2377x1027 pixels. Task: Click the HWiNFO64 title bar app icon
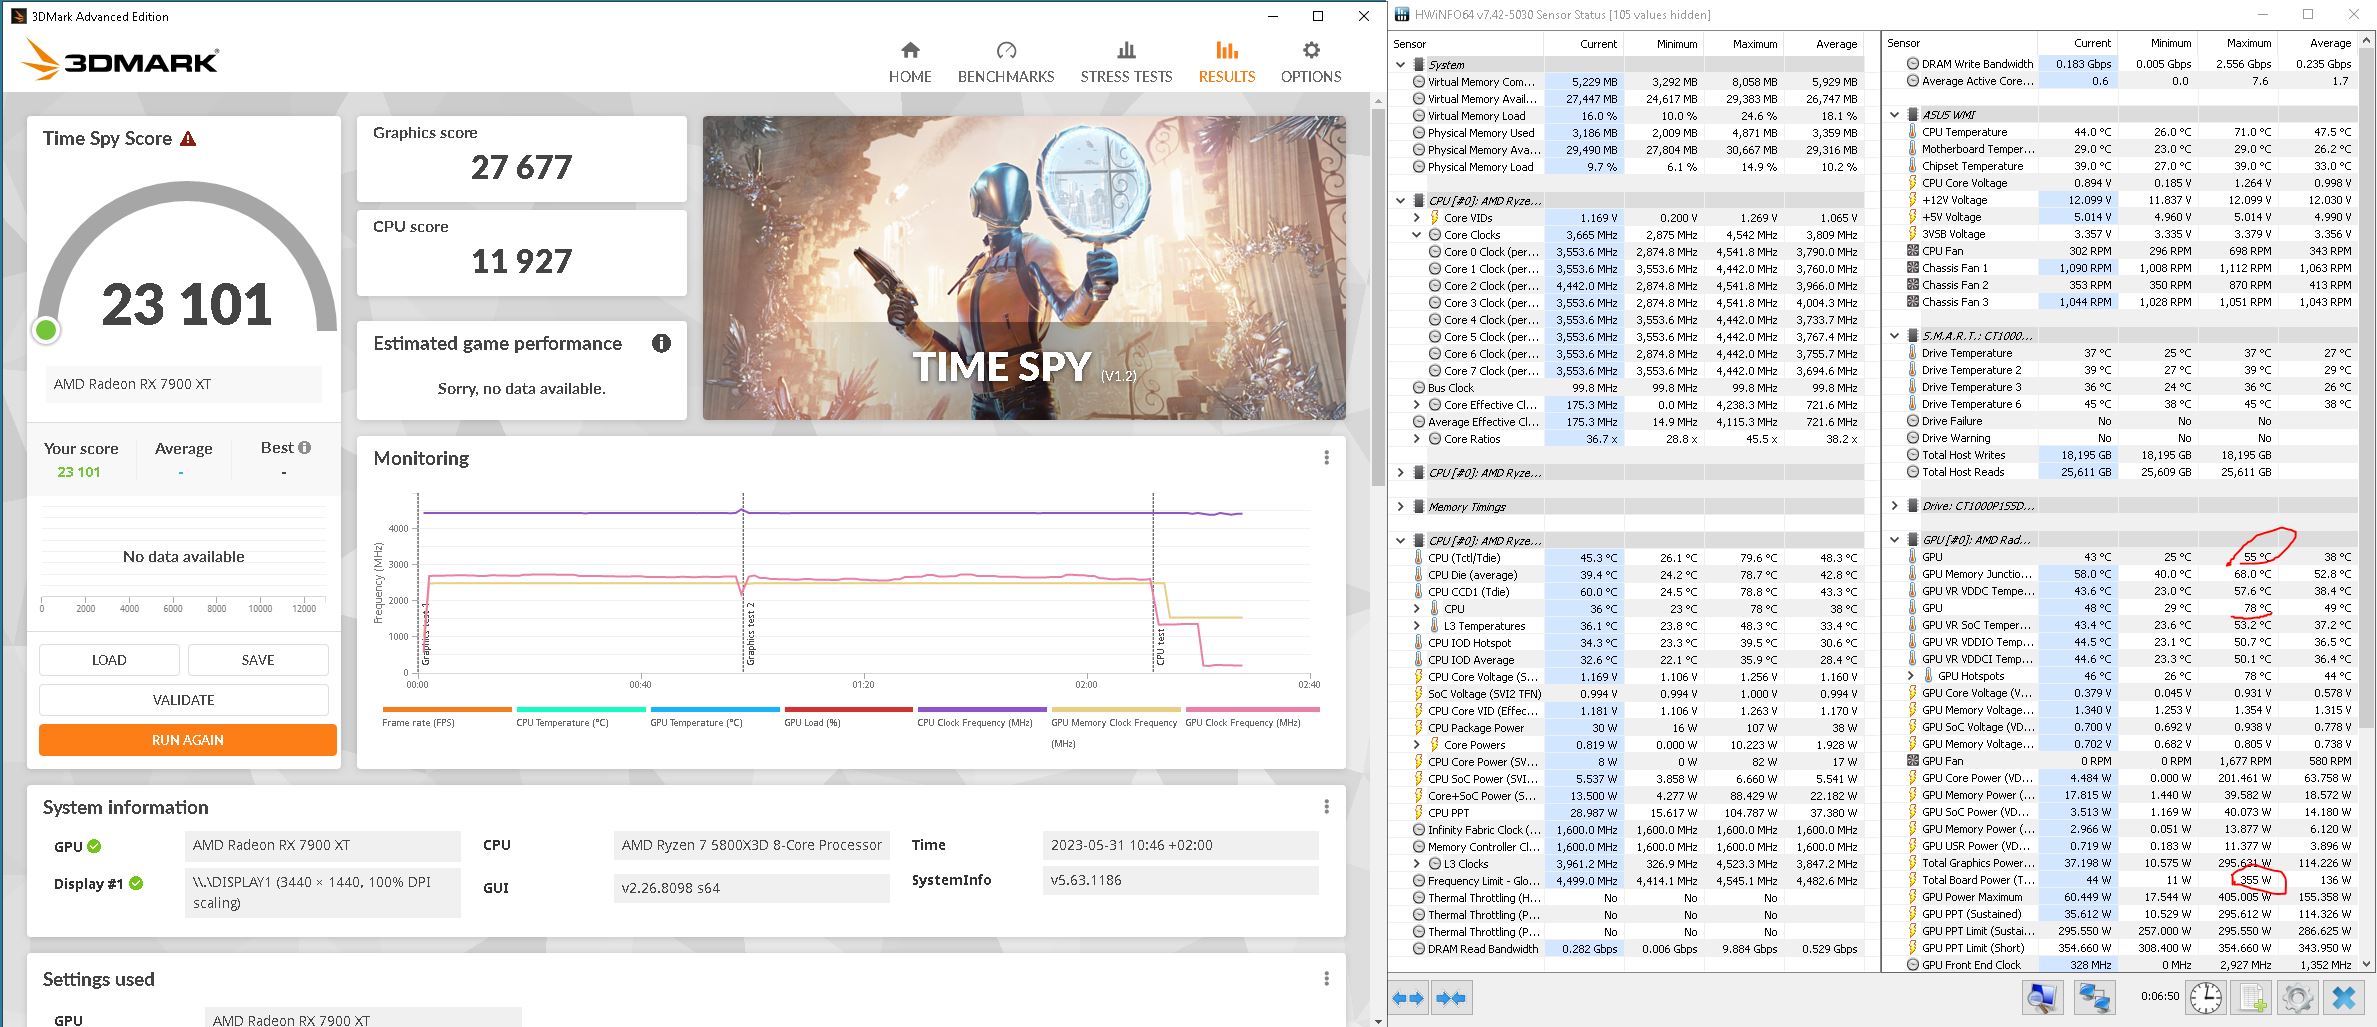1402,14
